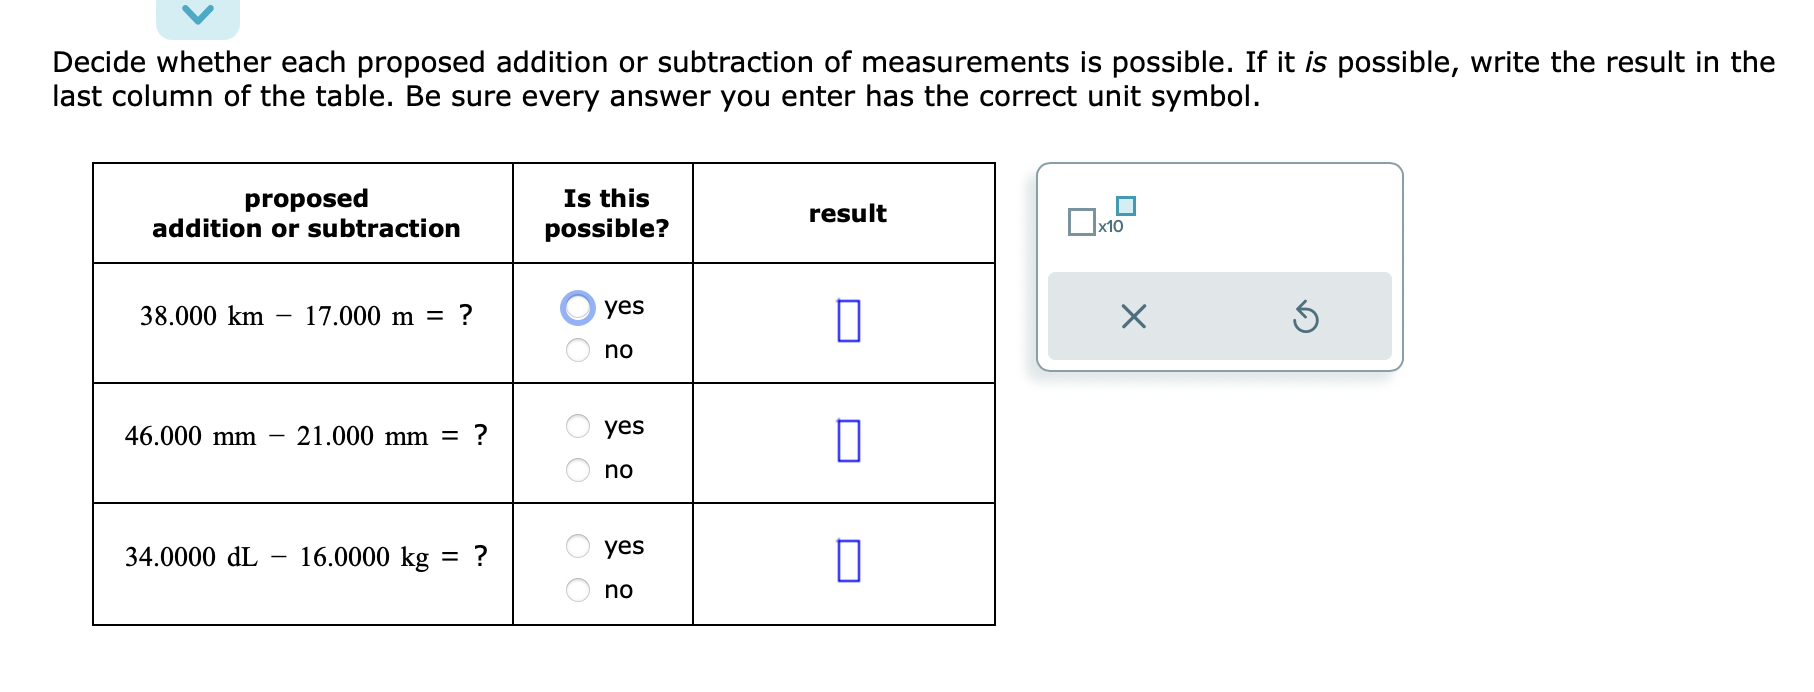This screenshot has width=1814, height=692.
Task: Select yes for 46.000 mm − 21.000 mm
Action: click(x=577, y=426)
